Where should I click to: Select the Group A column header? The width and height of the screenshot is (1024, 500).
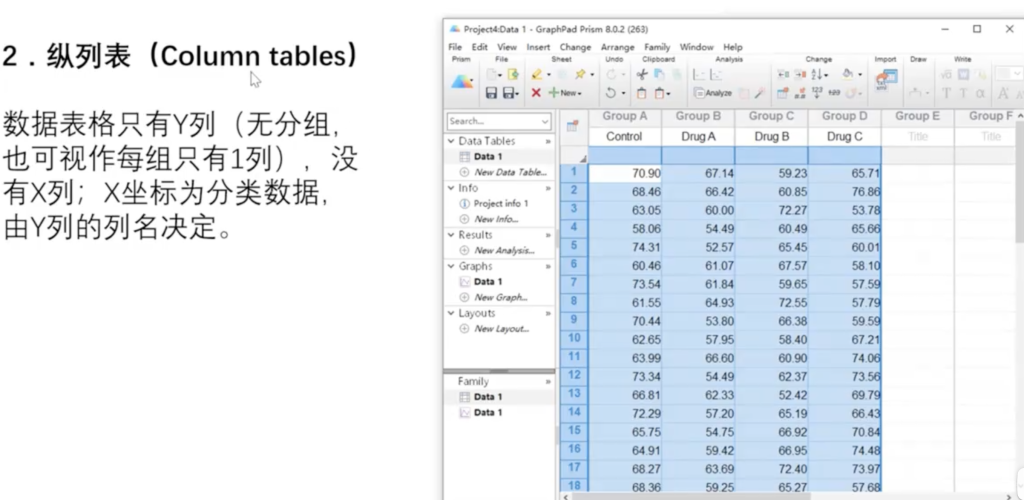(x=624, y=116)
